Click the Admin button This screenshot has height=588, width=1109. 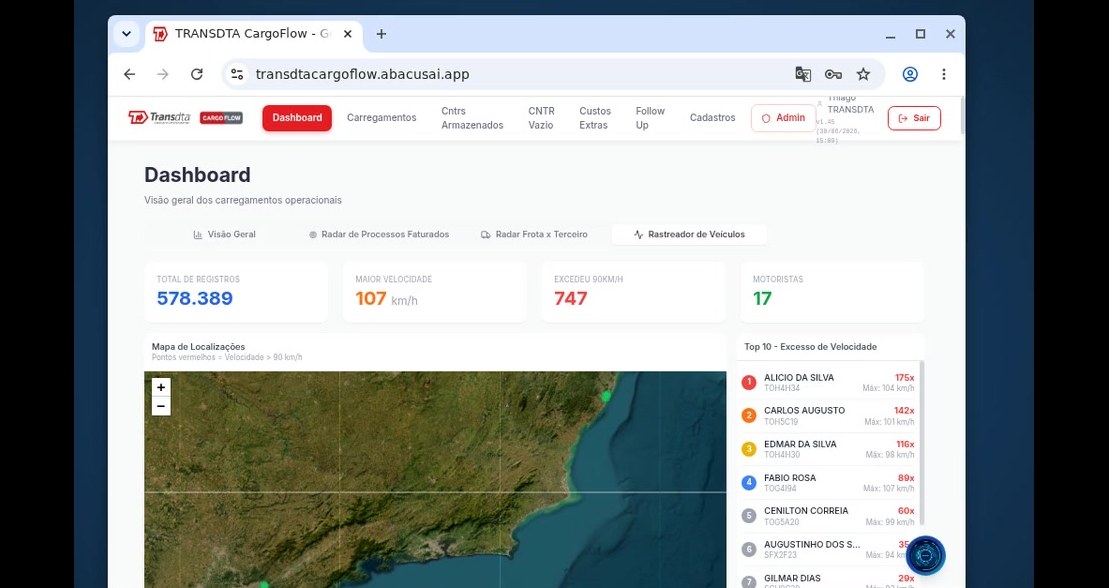(783, 118)
